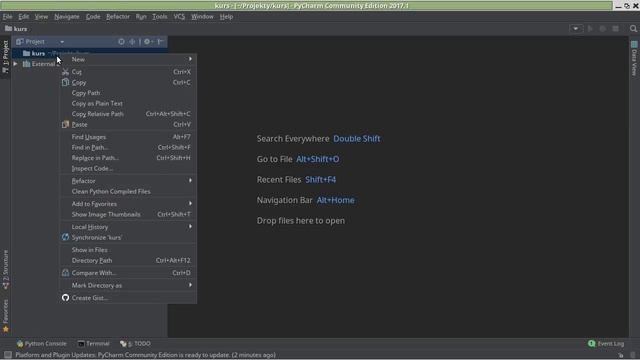Choose Directory Path
The height and width of the screenshot is (360, 640).
click(x=128, y=260)
